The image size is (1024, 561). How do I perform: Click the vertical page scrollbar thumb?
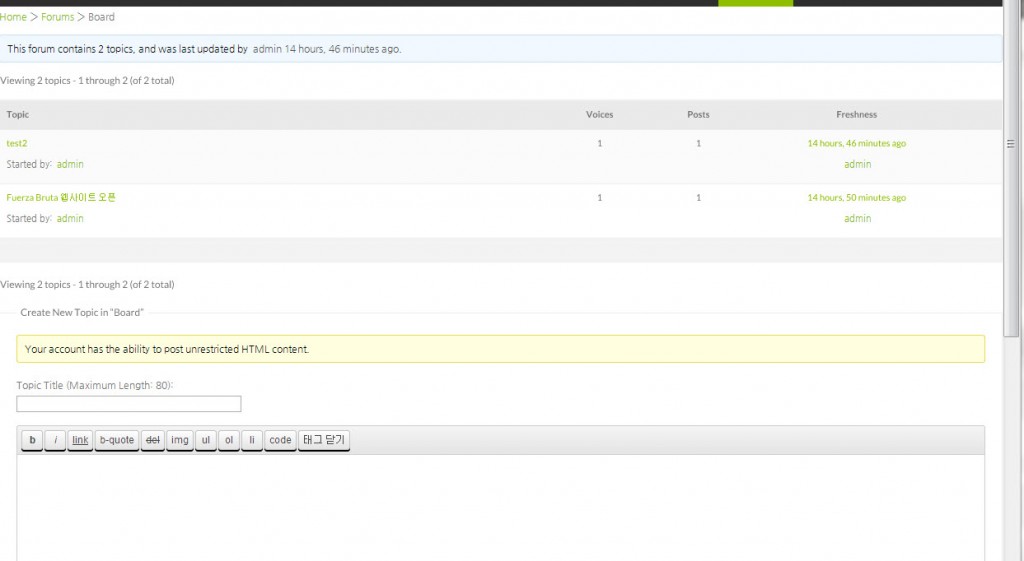1011,145
